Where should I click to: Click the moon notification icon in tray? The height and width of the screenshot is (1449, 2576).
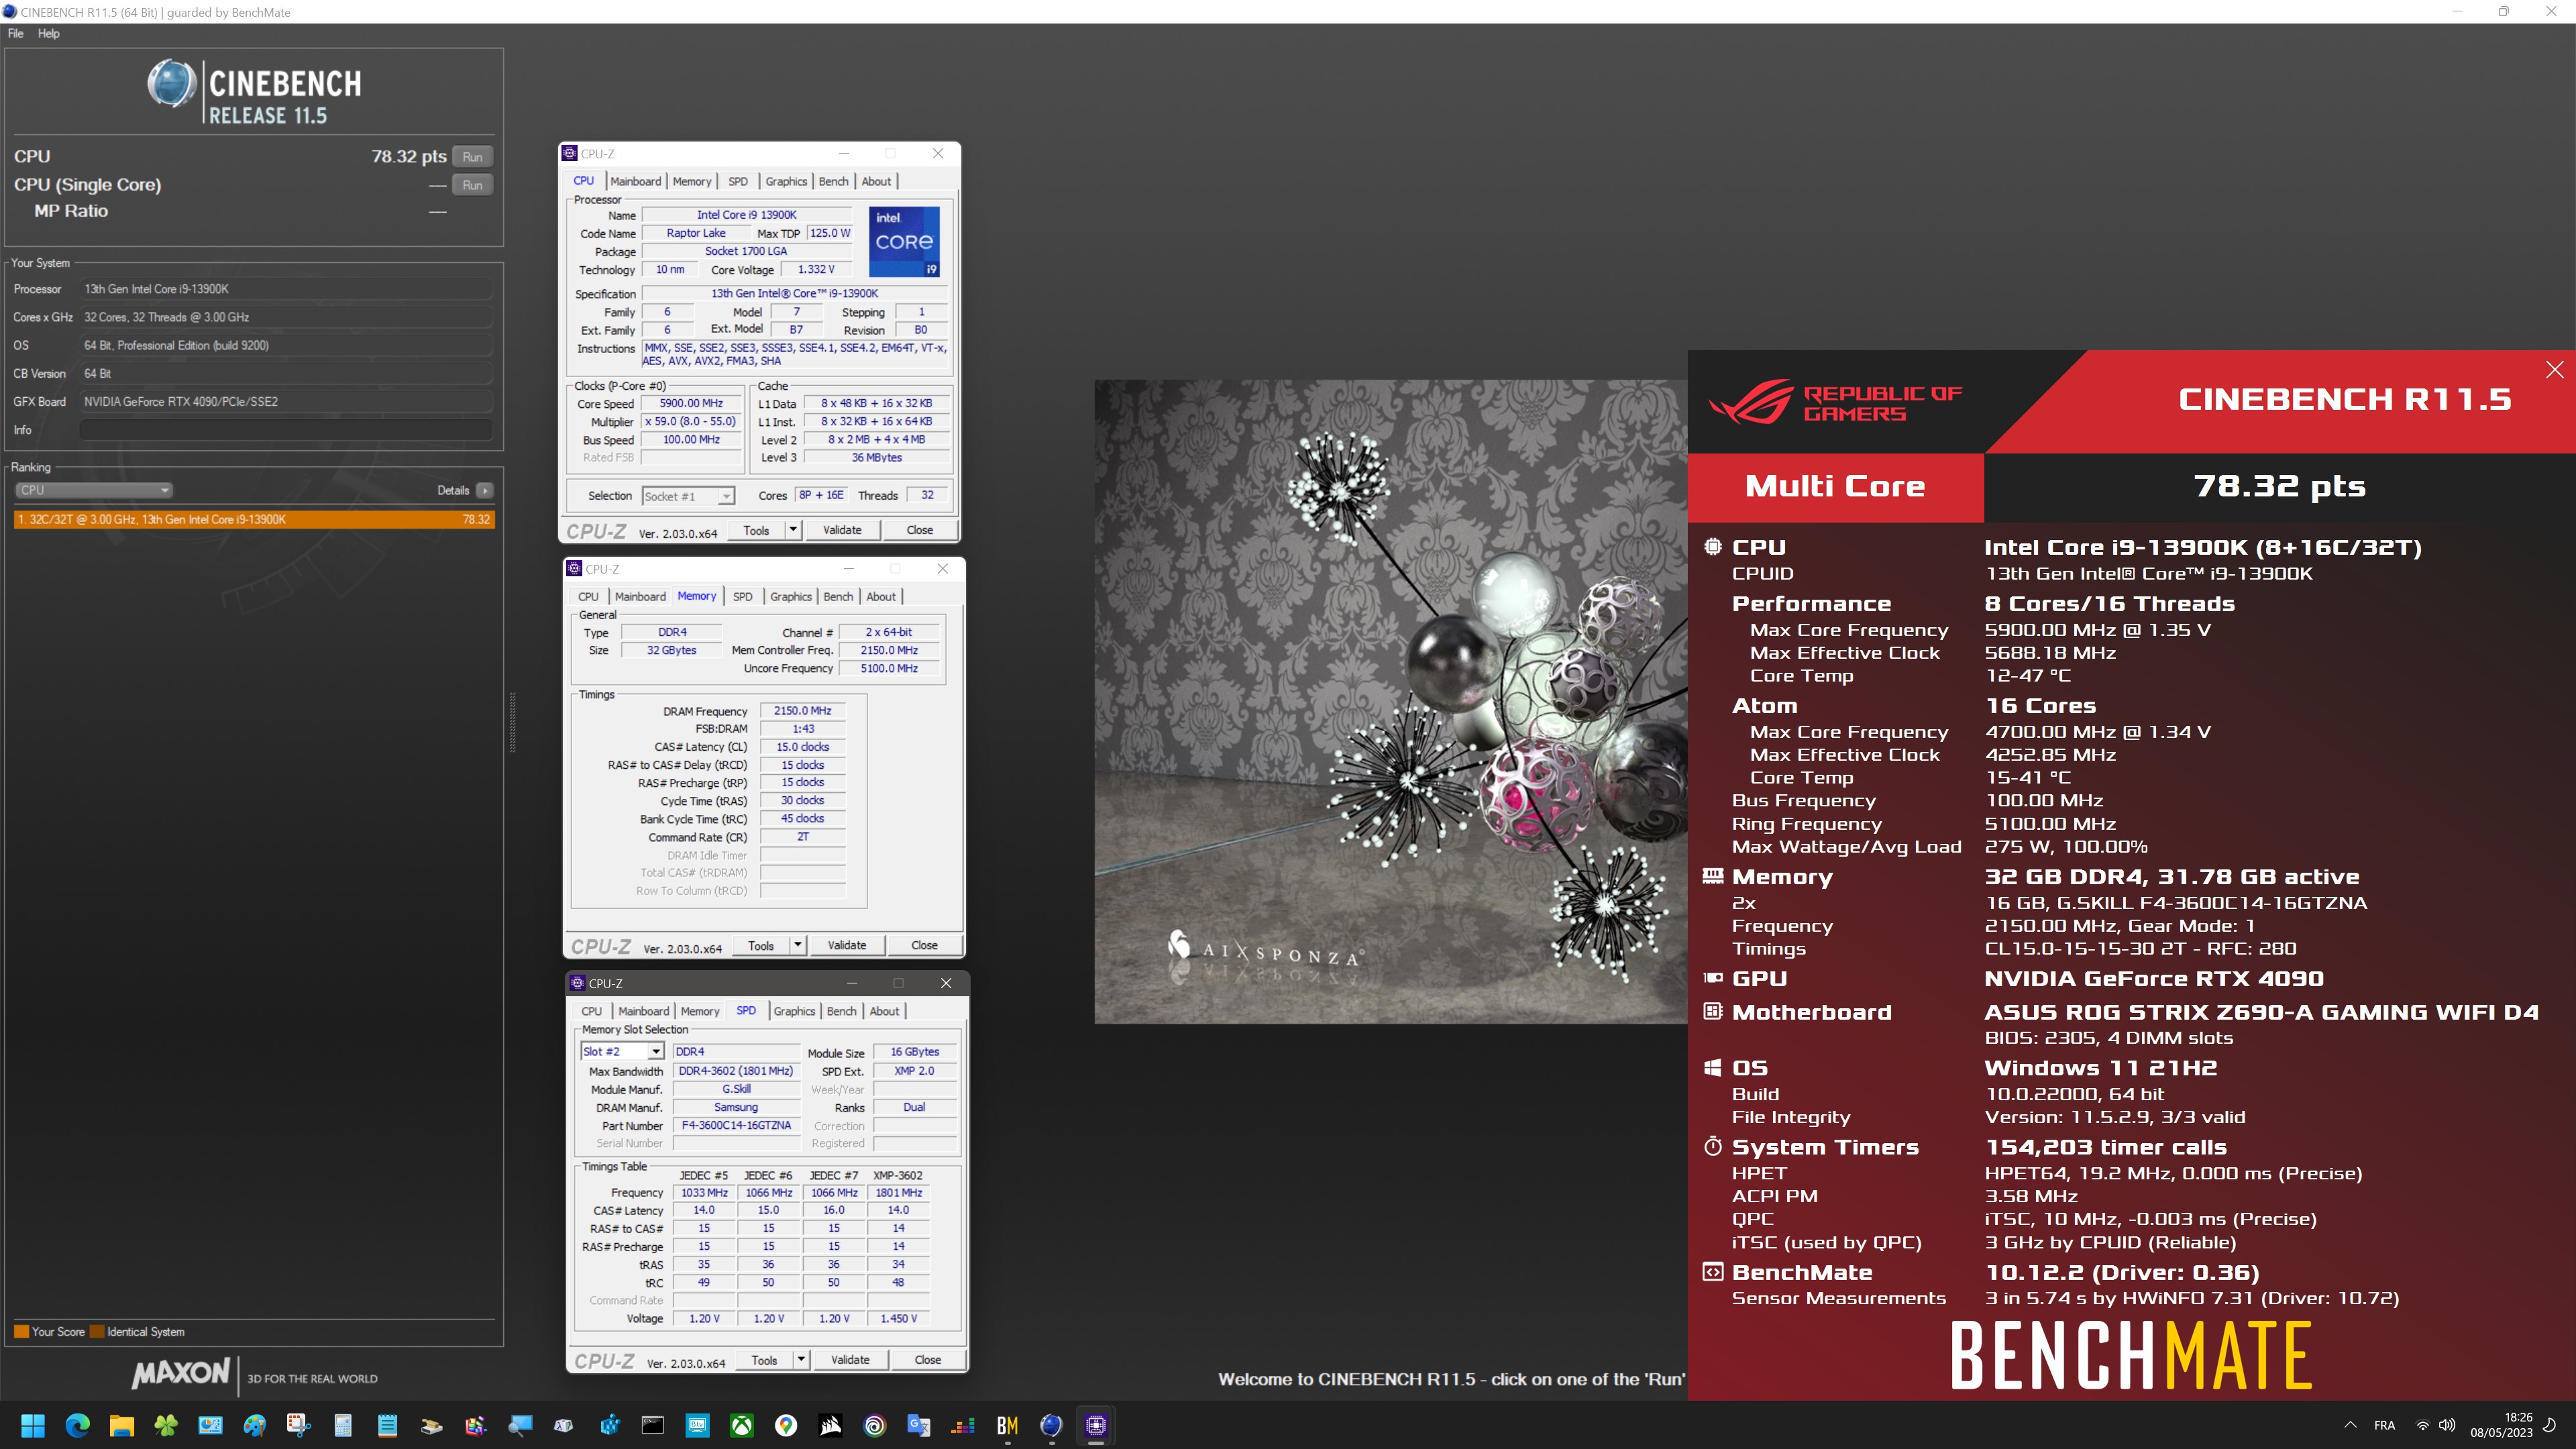2550,1425
